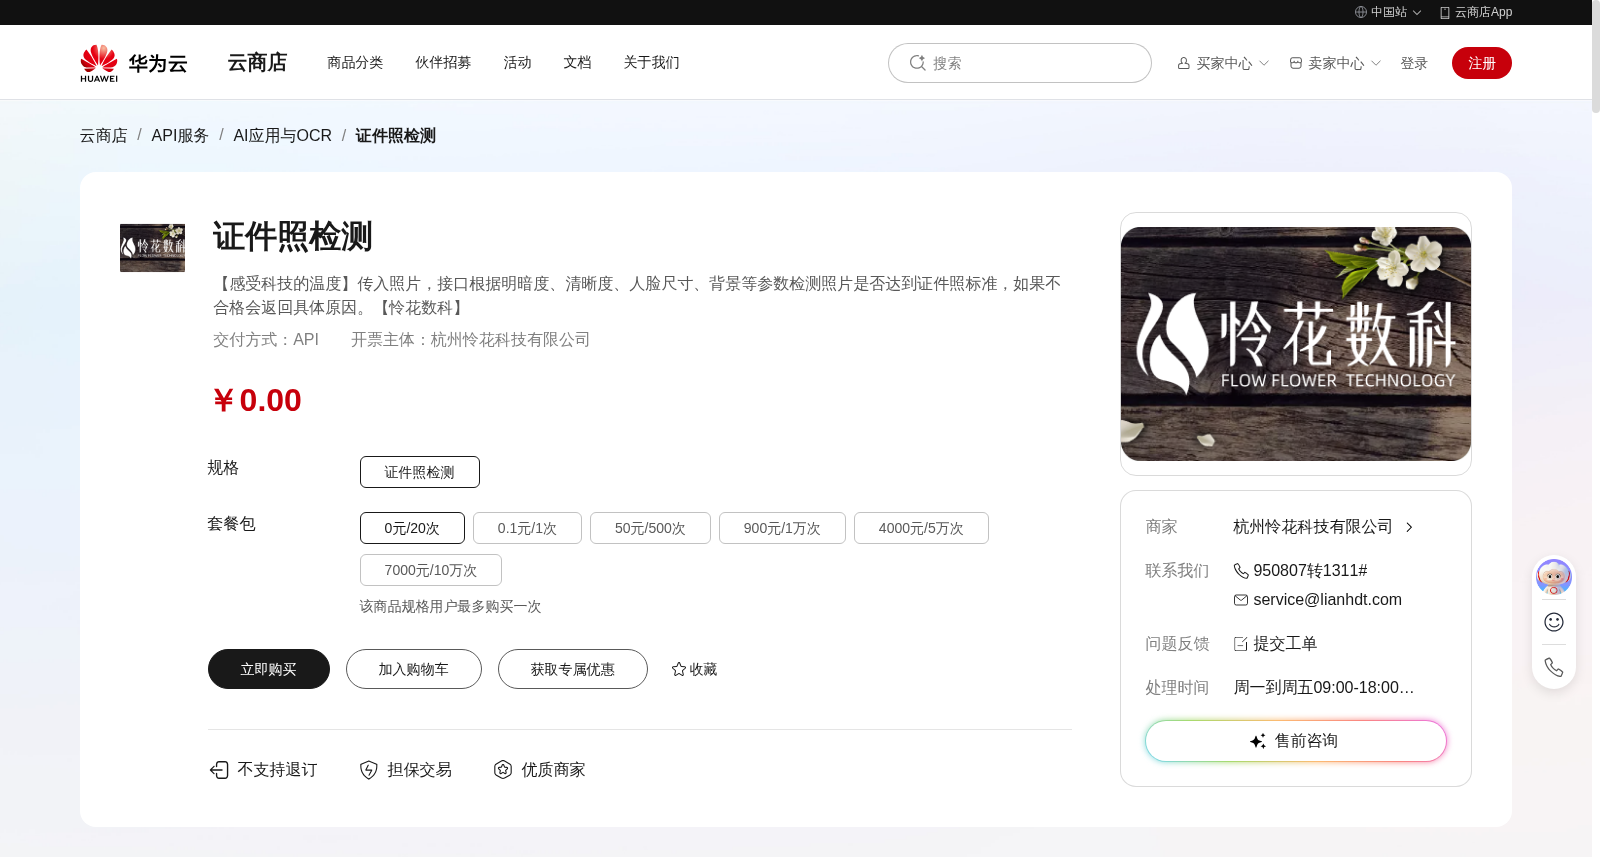Click the 提交工单 edit icon
The height and width of the screenshot is (857, 1600).
tap(1241, 644)
